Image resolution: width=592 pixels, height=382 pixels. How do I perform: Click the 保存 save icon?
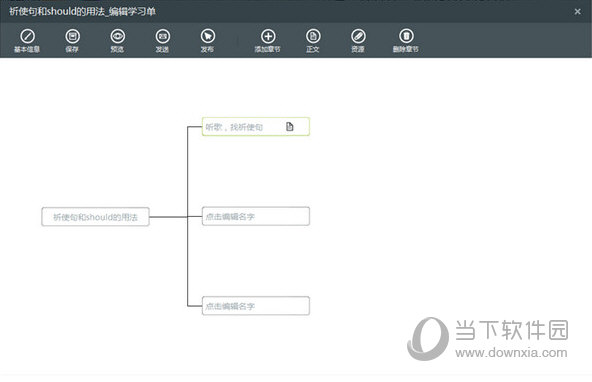72,36
